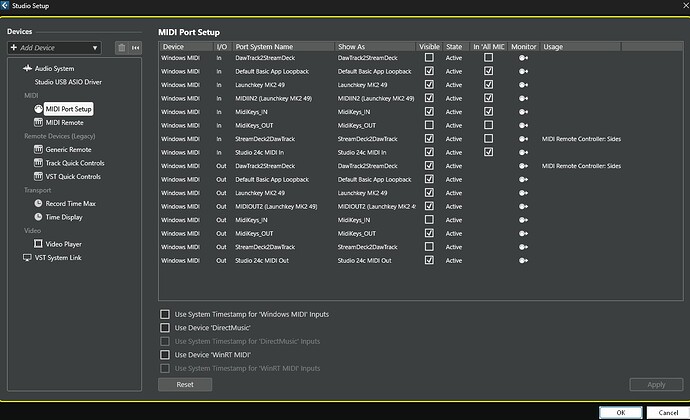
Task: Uncheck Visible for Default Basic App Loopback In
Action: (x=429, y=71)
